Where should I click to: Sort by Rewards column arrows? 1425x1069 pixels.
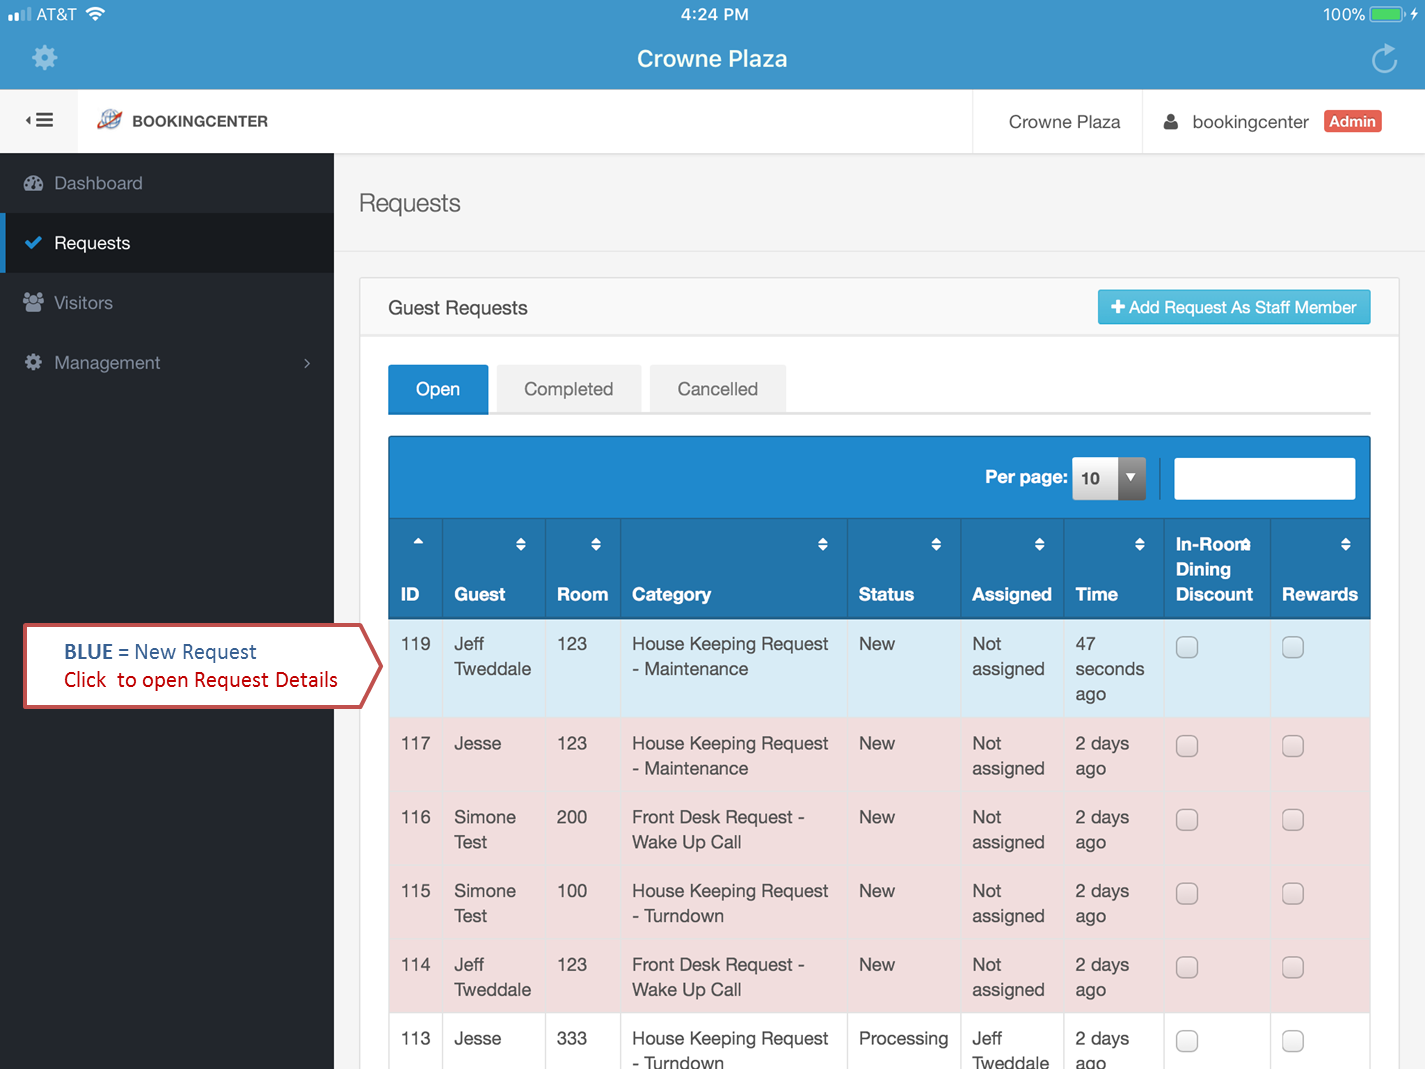pos(1346,544)
